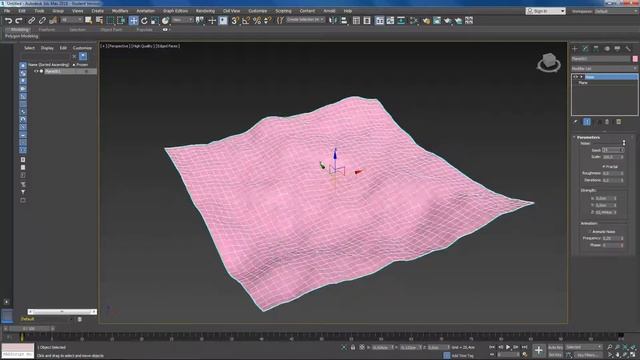Expand the Noise modifier sub-objects arrow
Image resolution: width=640 pixels, height=360 pixels.
[582, 77]
